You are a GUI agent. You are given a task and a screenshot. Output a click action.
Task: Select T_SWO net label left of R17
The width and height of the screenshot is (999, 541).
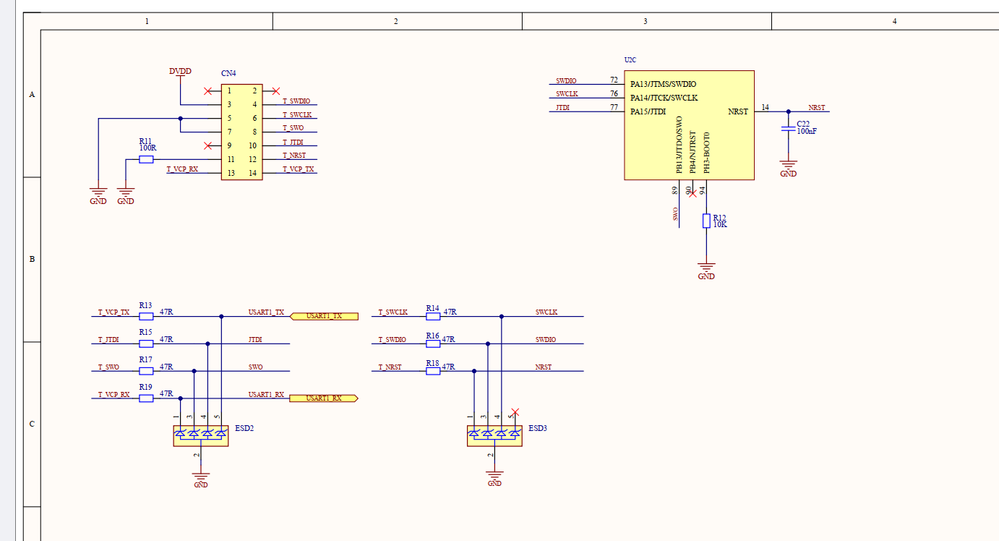109,367
